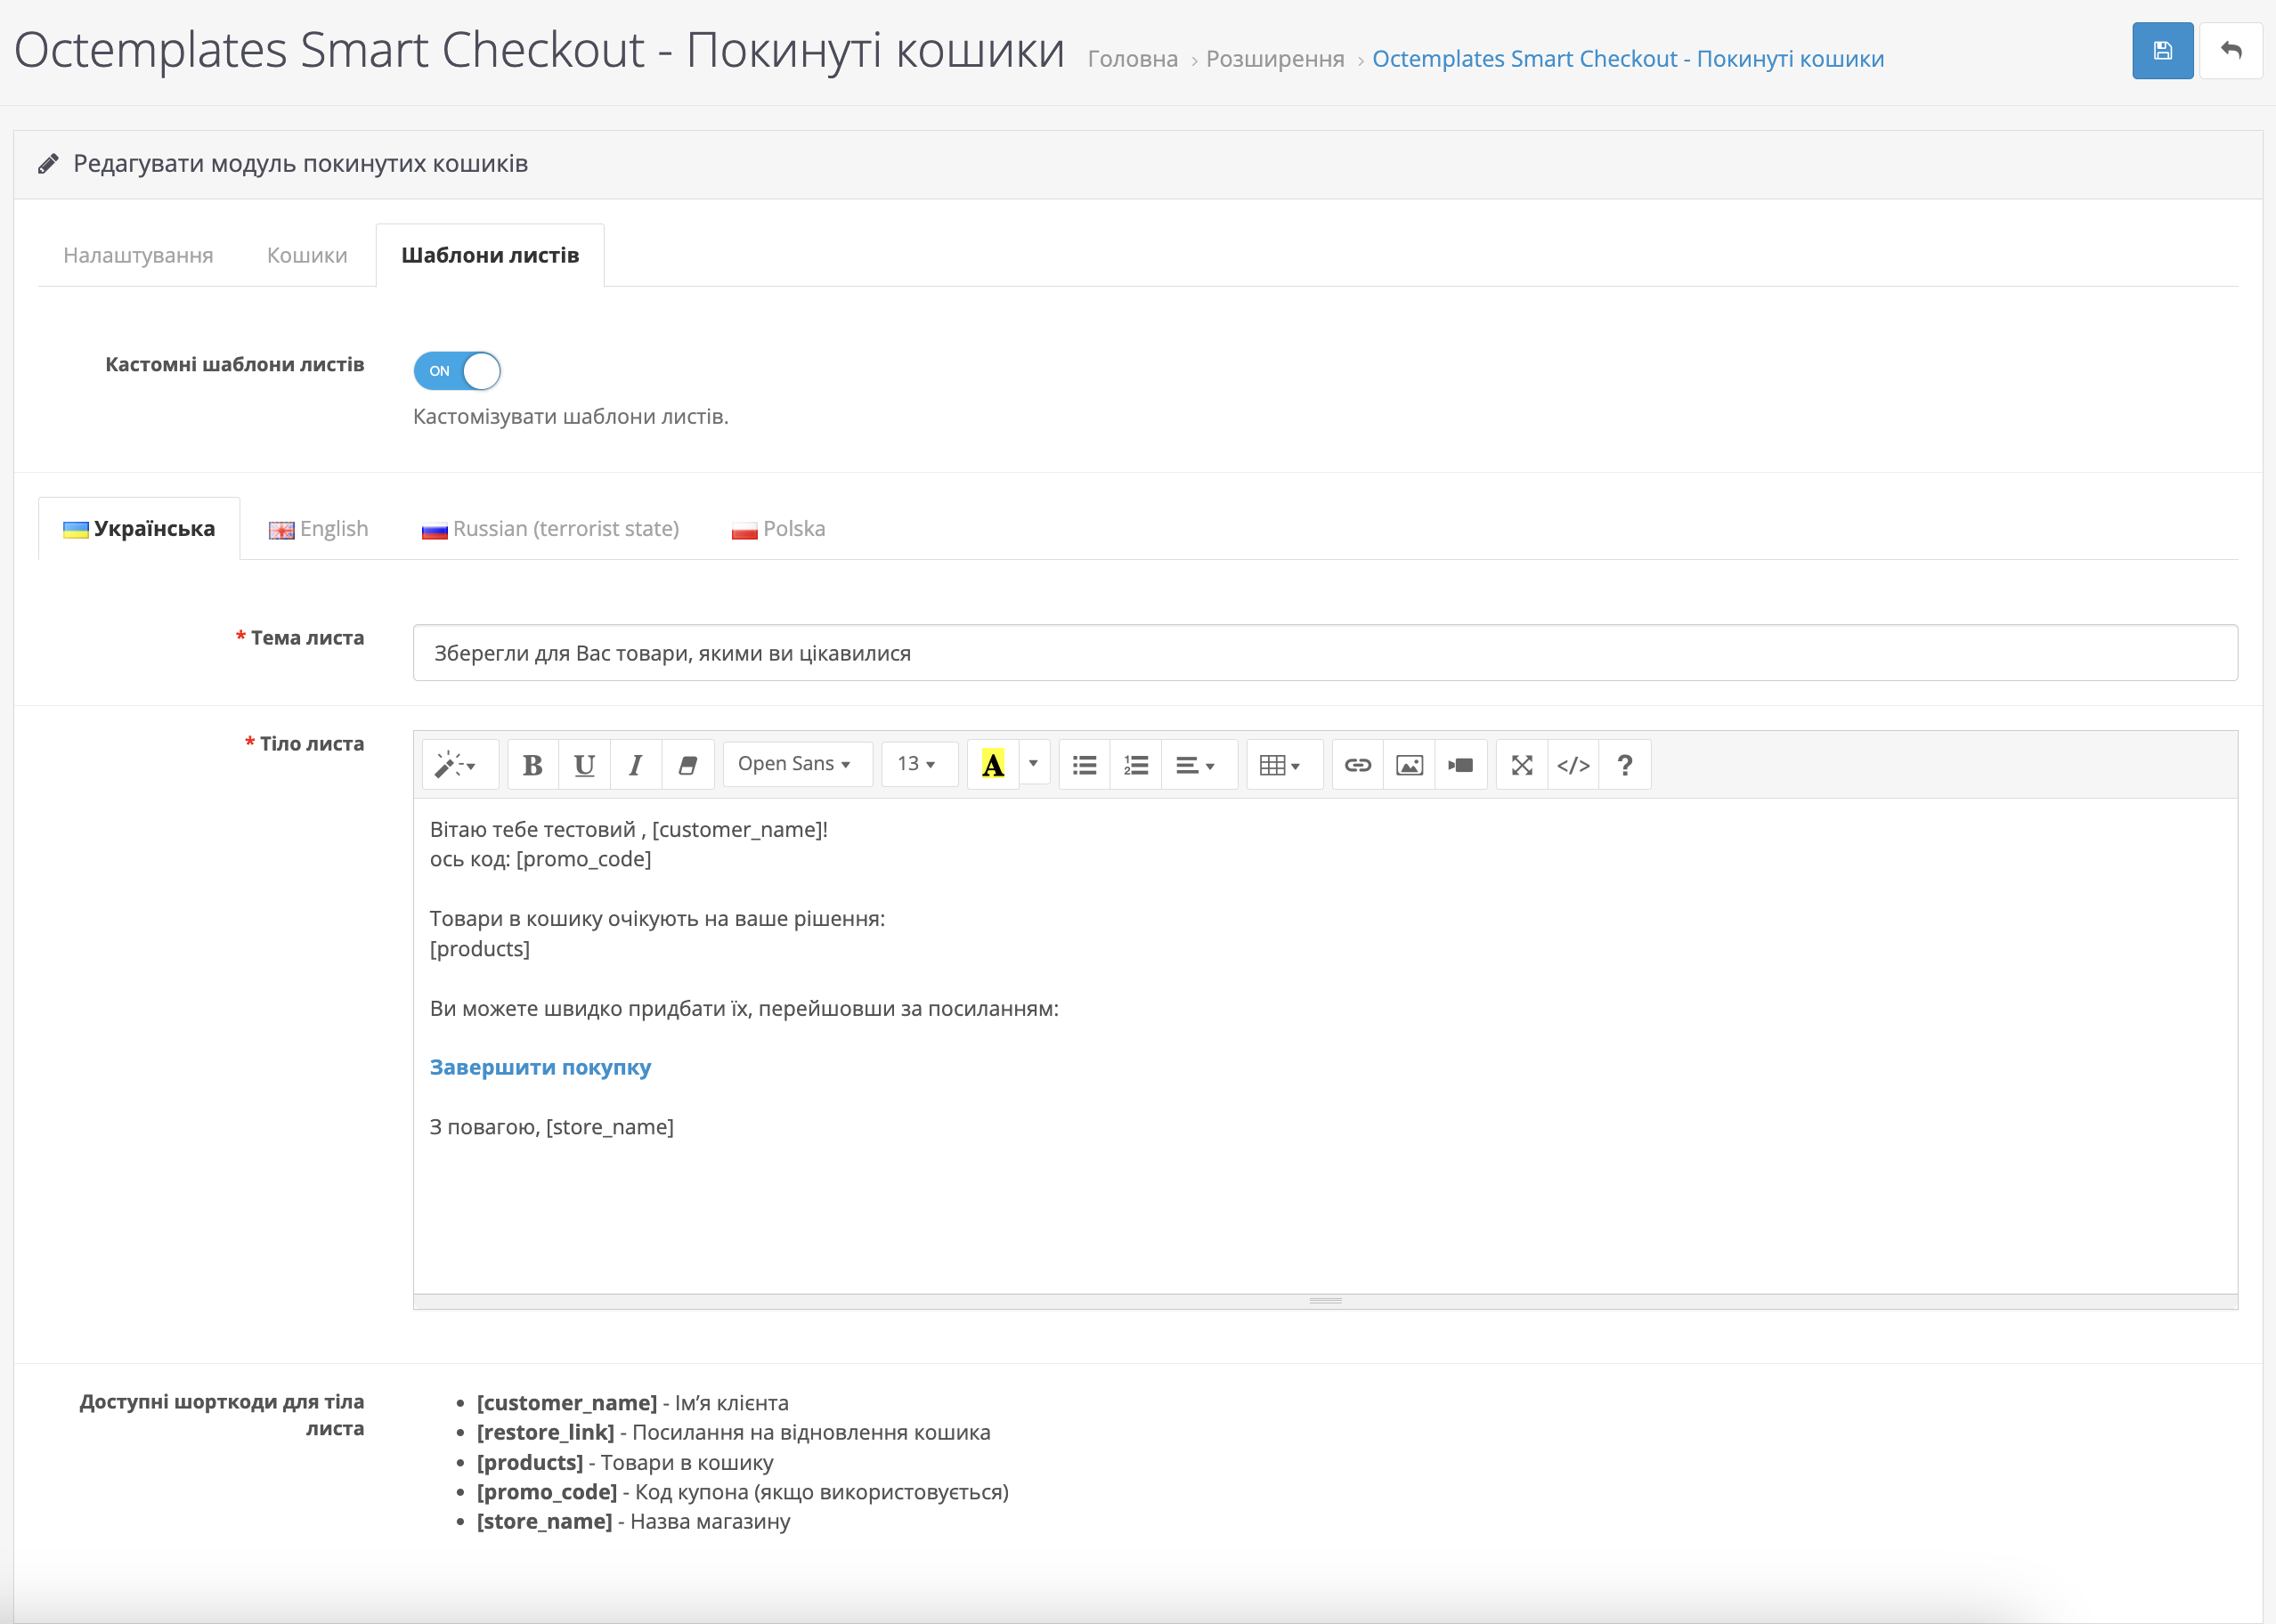Image resolution: width=2276 pixels, height=1624 pixels.
Task: Enter fullscreen editor mode
Action: pos(1521,765)
